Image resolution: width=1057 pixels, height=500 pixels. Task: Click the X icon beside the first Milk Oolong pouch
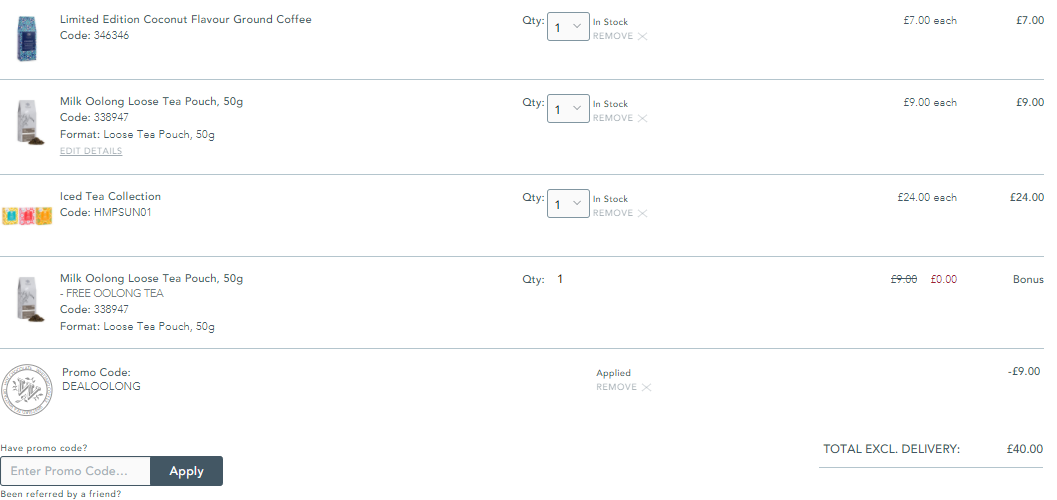(642, 118)
